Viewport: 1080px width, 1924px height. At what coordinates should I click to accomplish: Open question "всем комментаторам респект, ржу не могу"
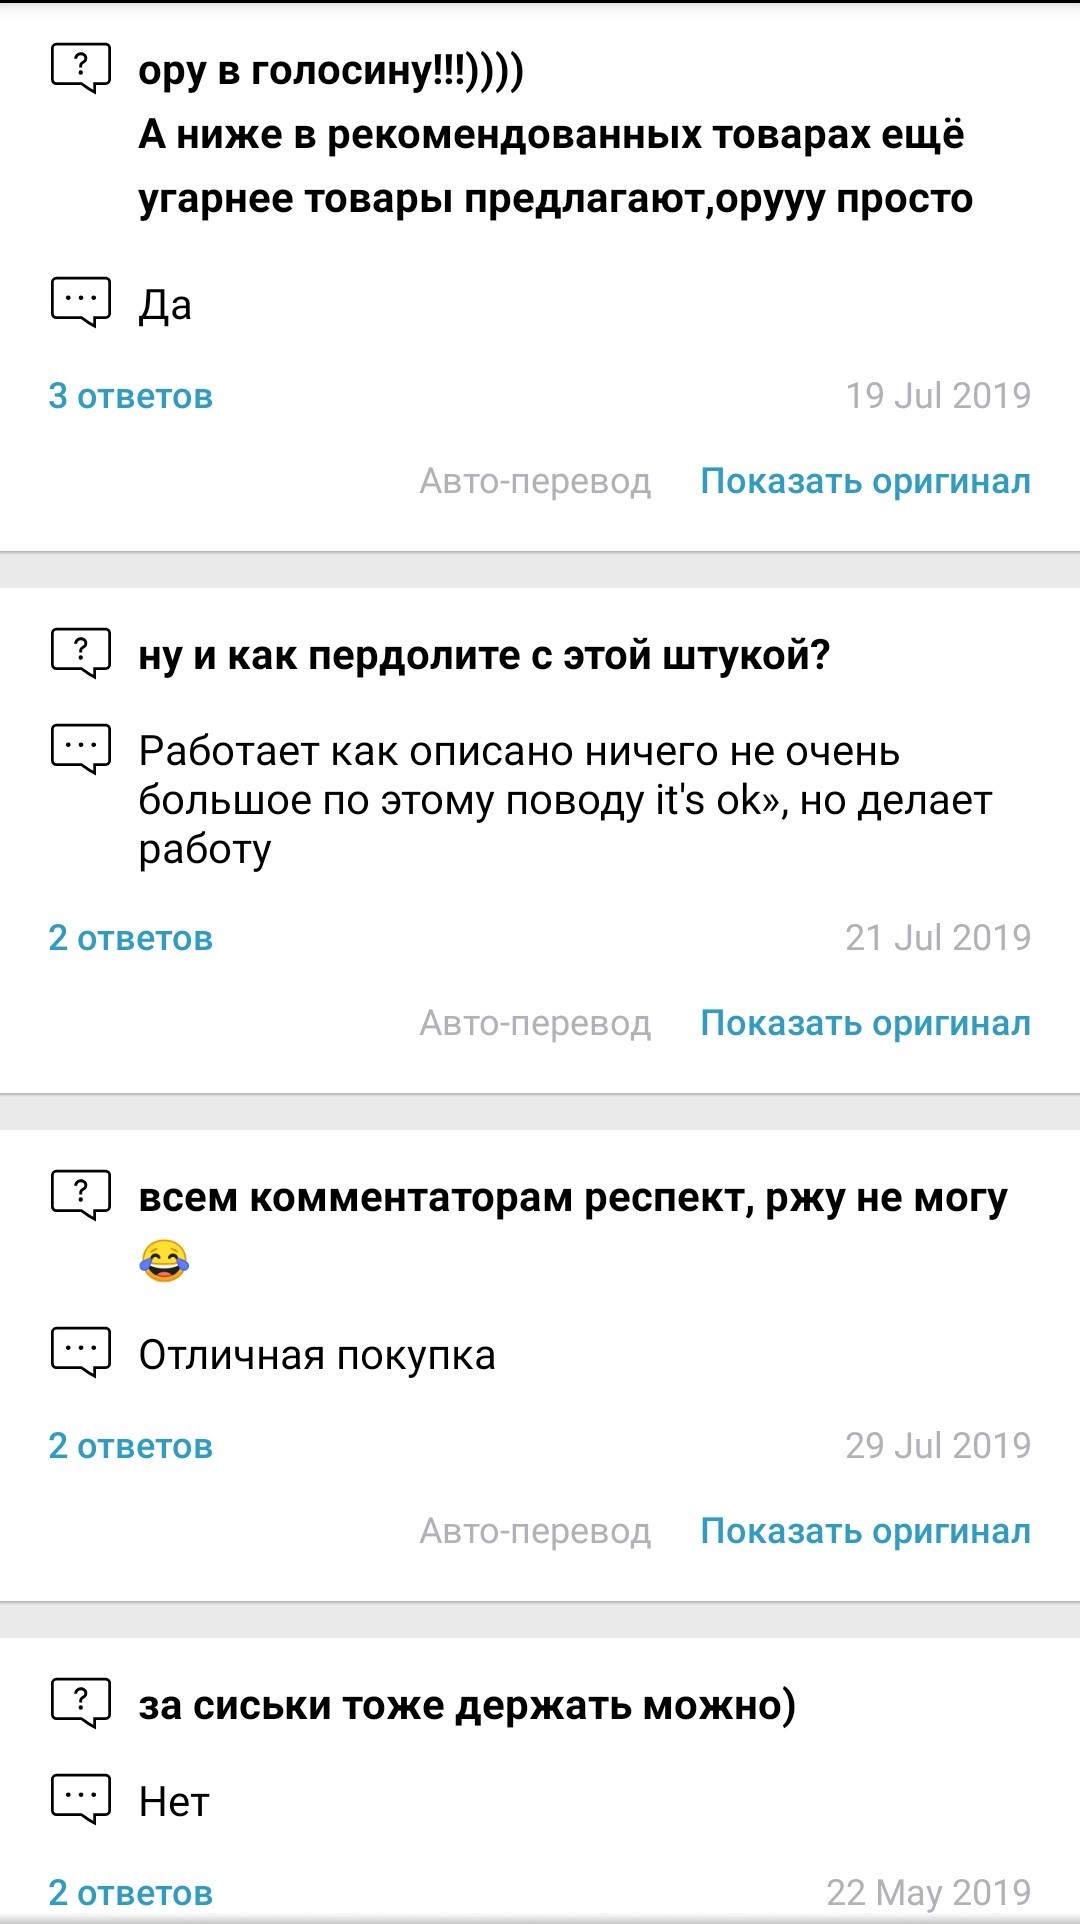pos(572,1197)
